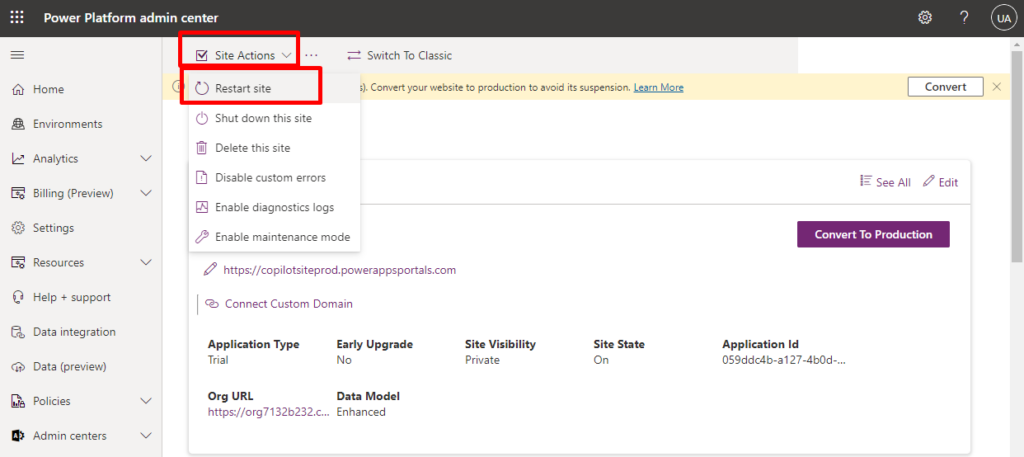Viewport: 1024px width, 457px height.
Task: Choose Enable maintenance mode
Action: click(274, 237)
